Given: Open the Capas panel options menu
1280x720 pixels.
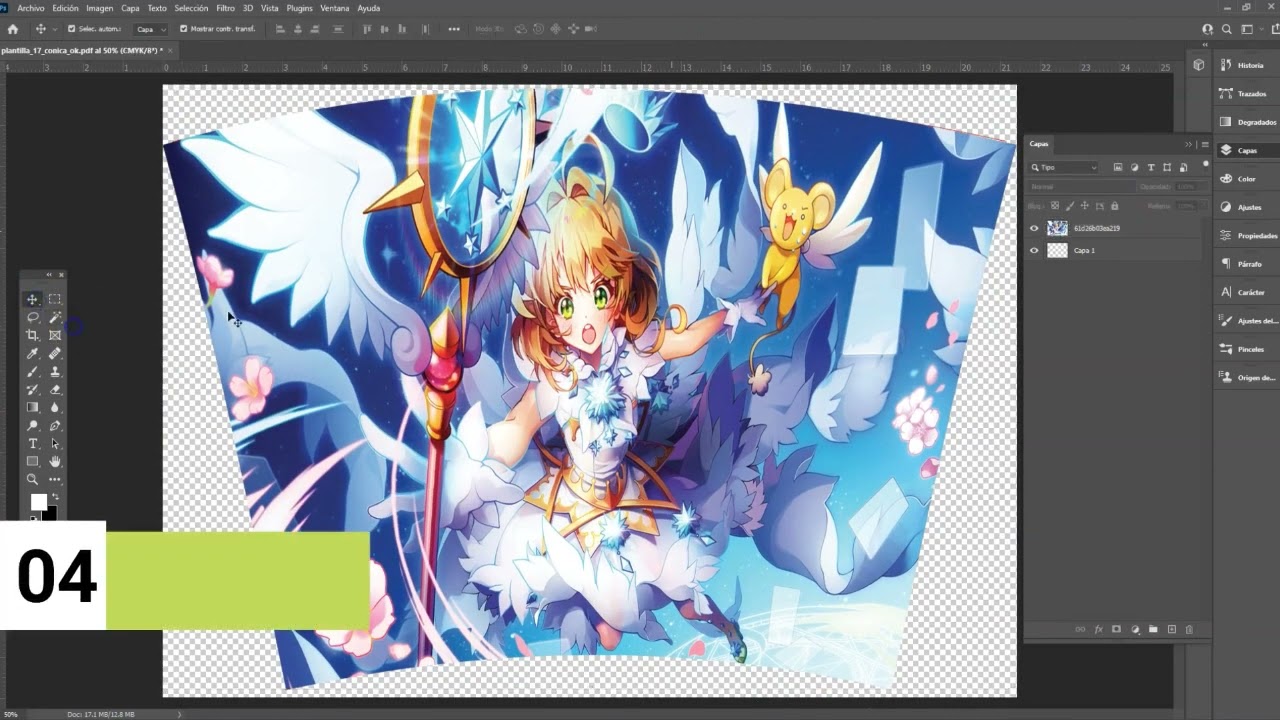Looking at the screenshot, I should pos(1205,144).
